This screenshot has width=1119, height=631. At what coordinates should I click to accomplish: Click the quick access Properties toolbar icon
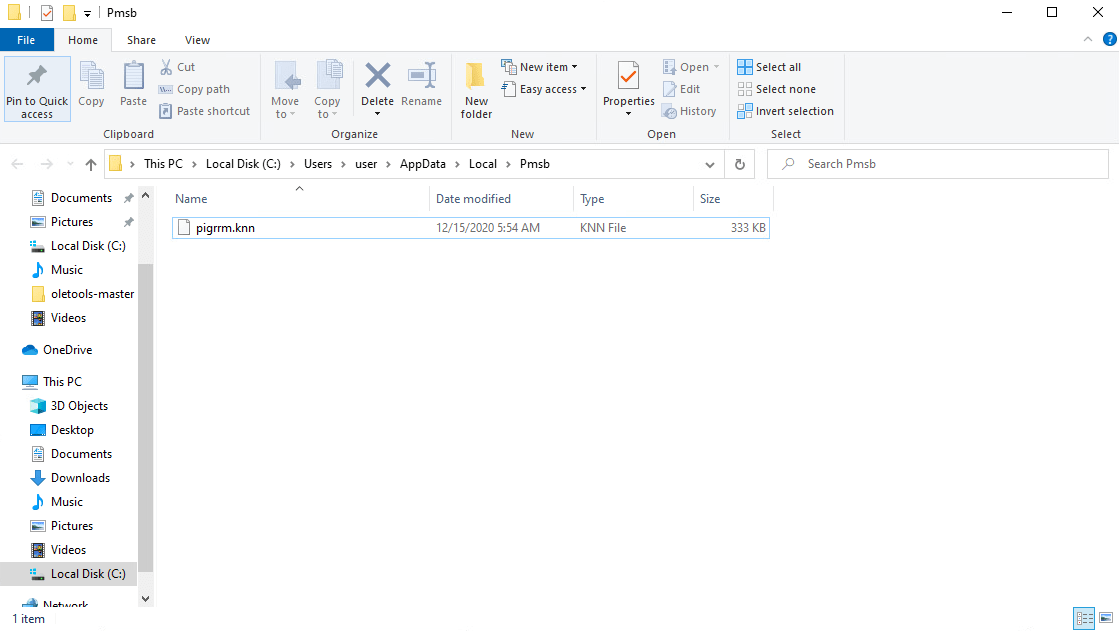click(47, 13)
